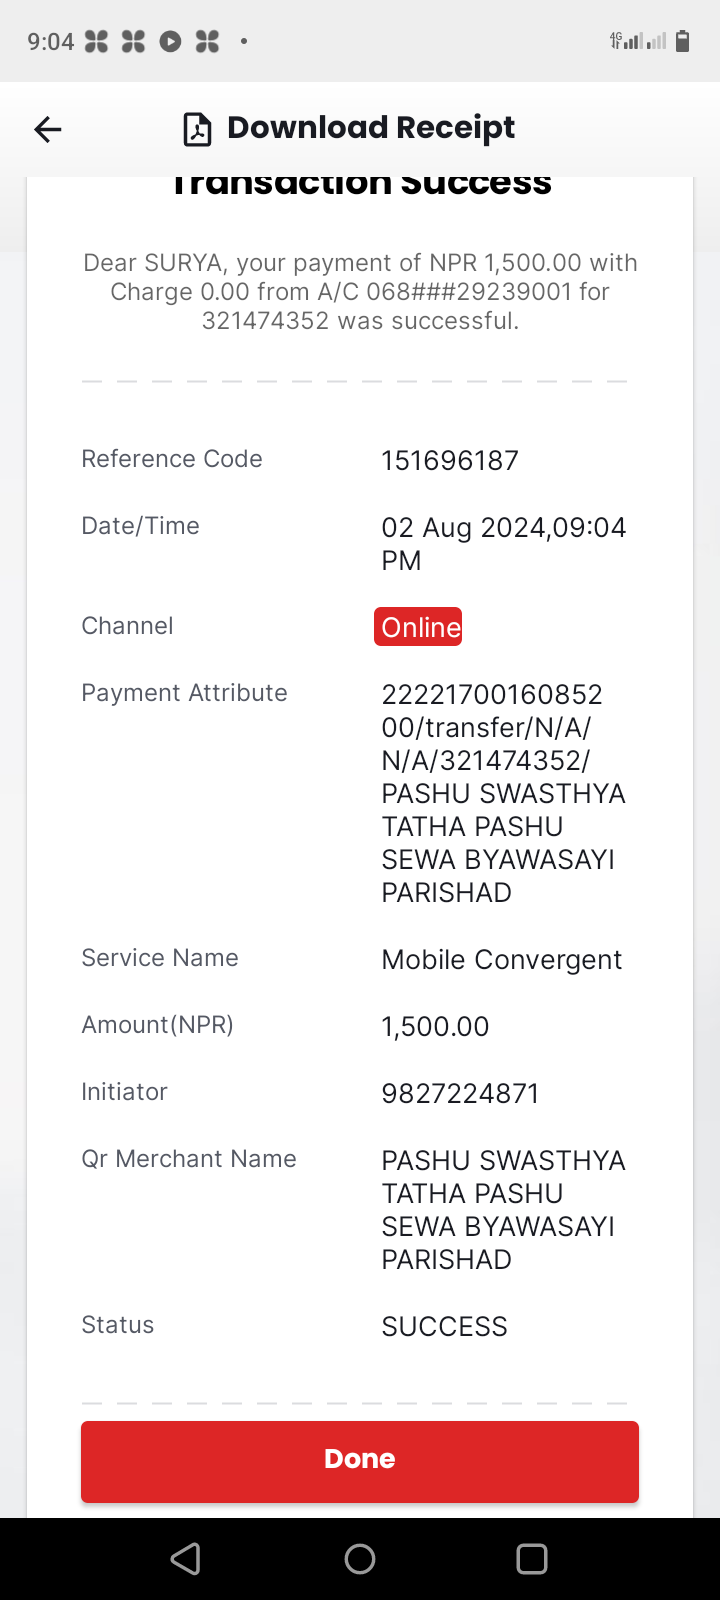This screenshot has height=1600, width=720.
Task: Tap the Qr Merchant Name label
Action: (x=189, y=1159)
